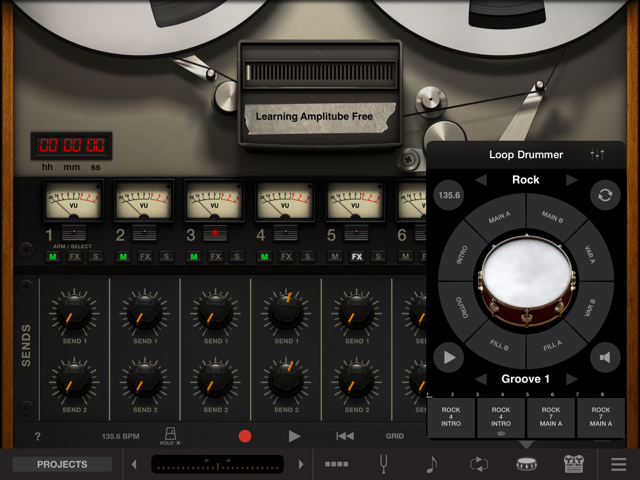Select the MAIN A wheel segment

499,217
